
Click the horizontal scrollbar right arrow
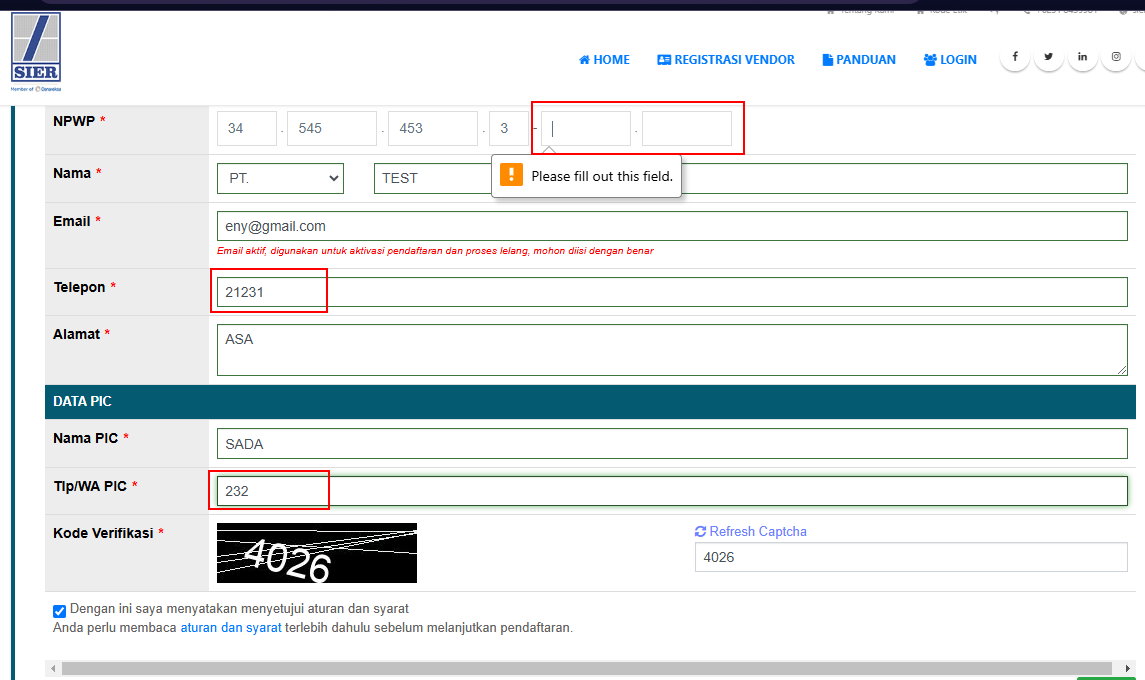[x=1127, y=668]
